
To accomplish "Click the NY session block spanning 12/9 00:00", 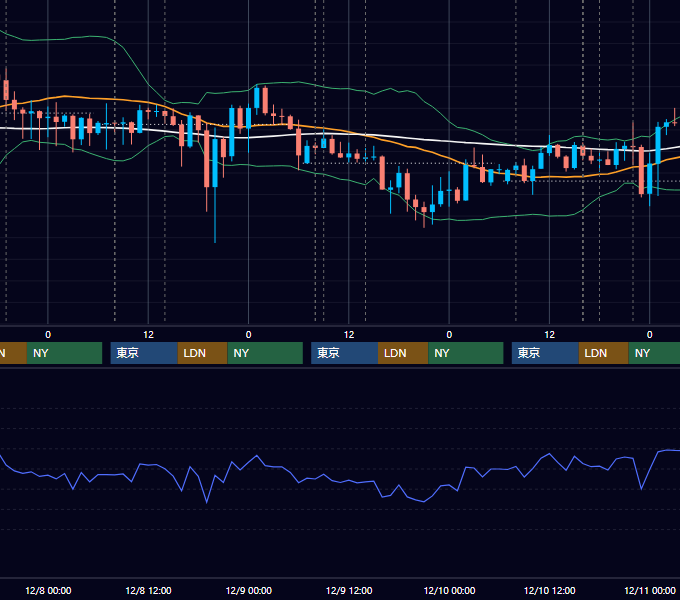I will click(x=265, y=353).
